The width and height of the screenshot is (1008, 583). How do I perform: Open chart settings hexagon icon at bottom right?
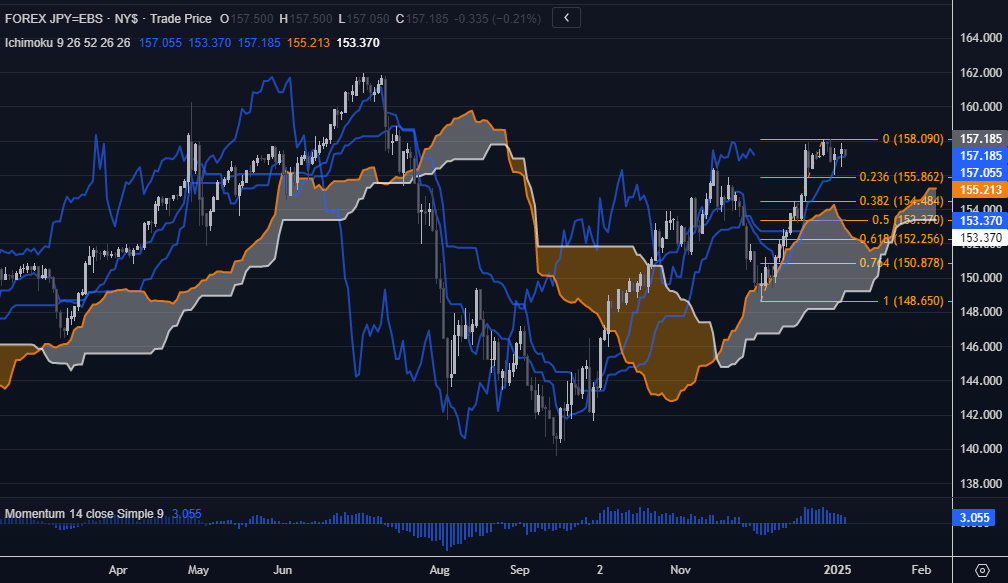click(981, 570)
